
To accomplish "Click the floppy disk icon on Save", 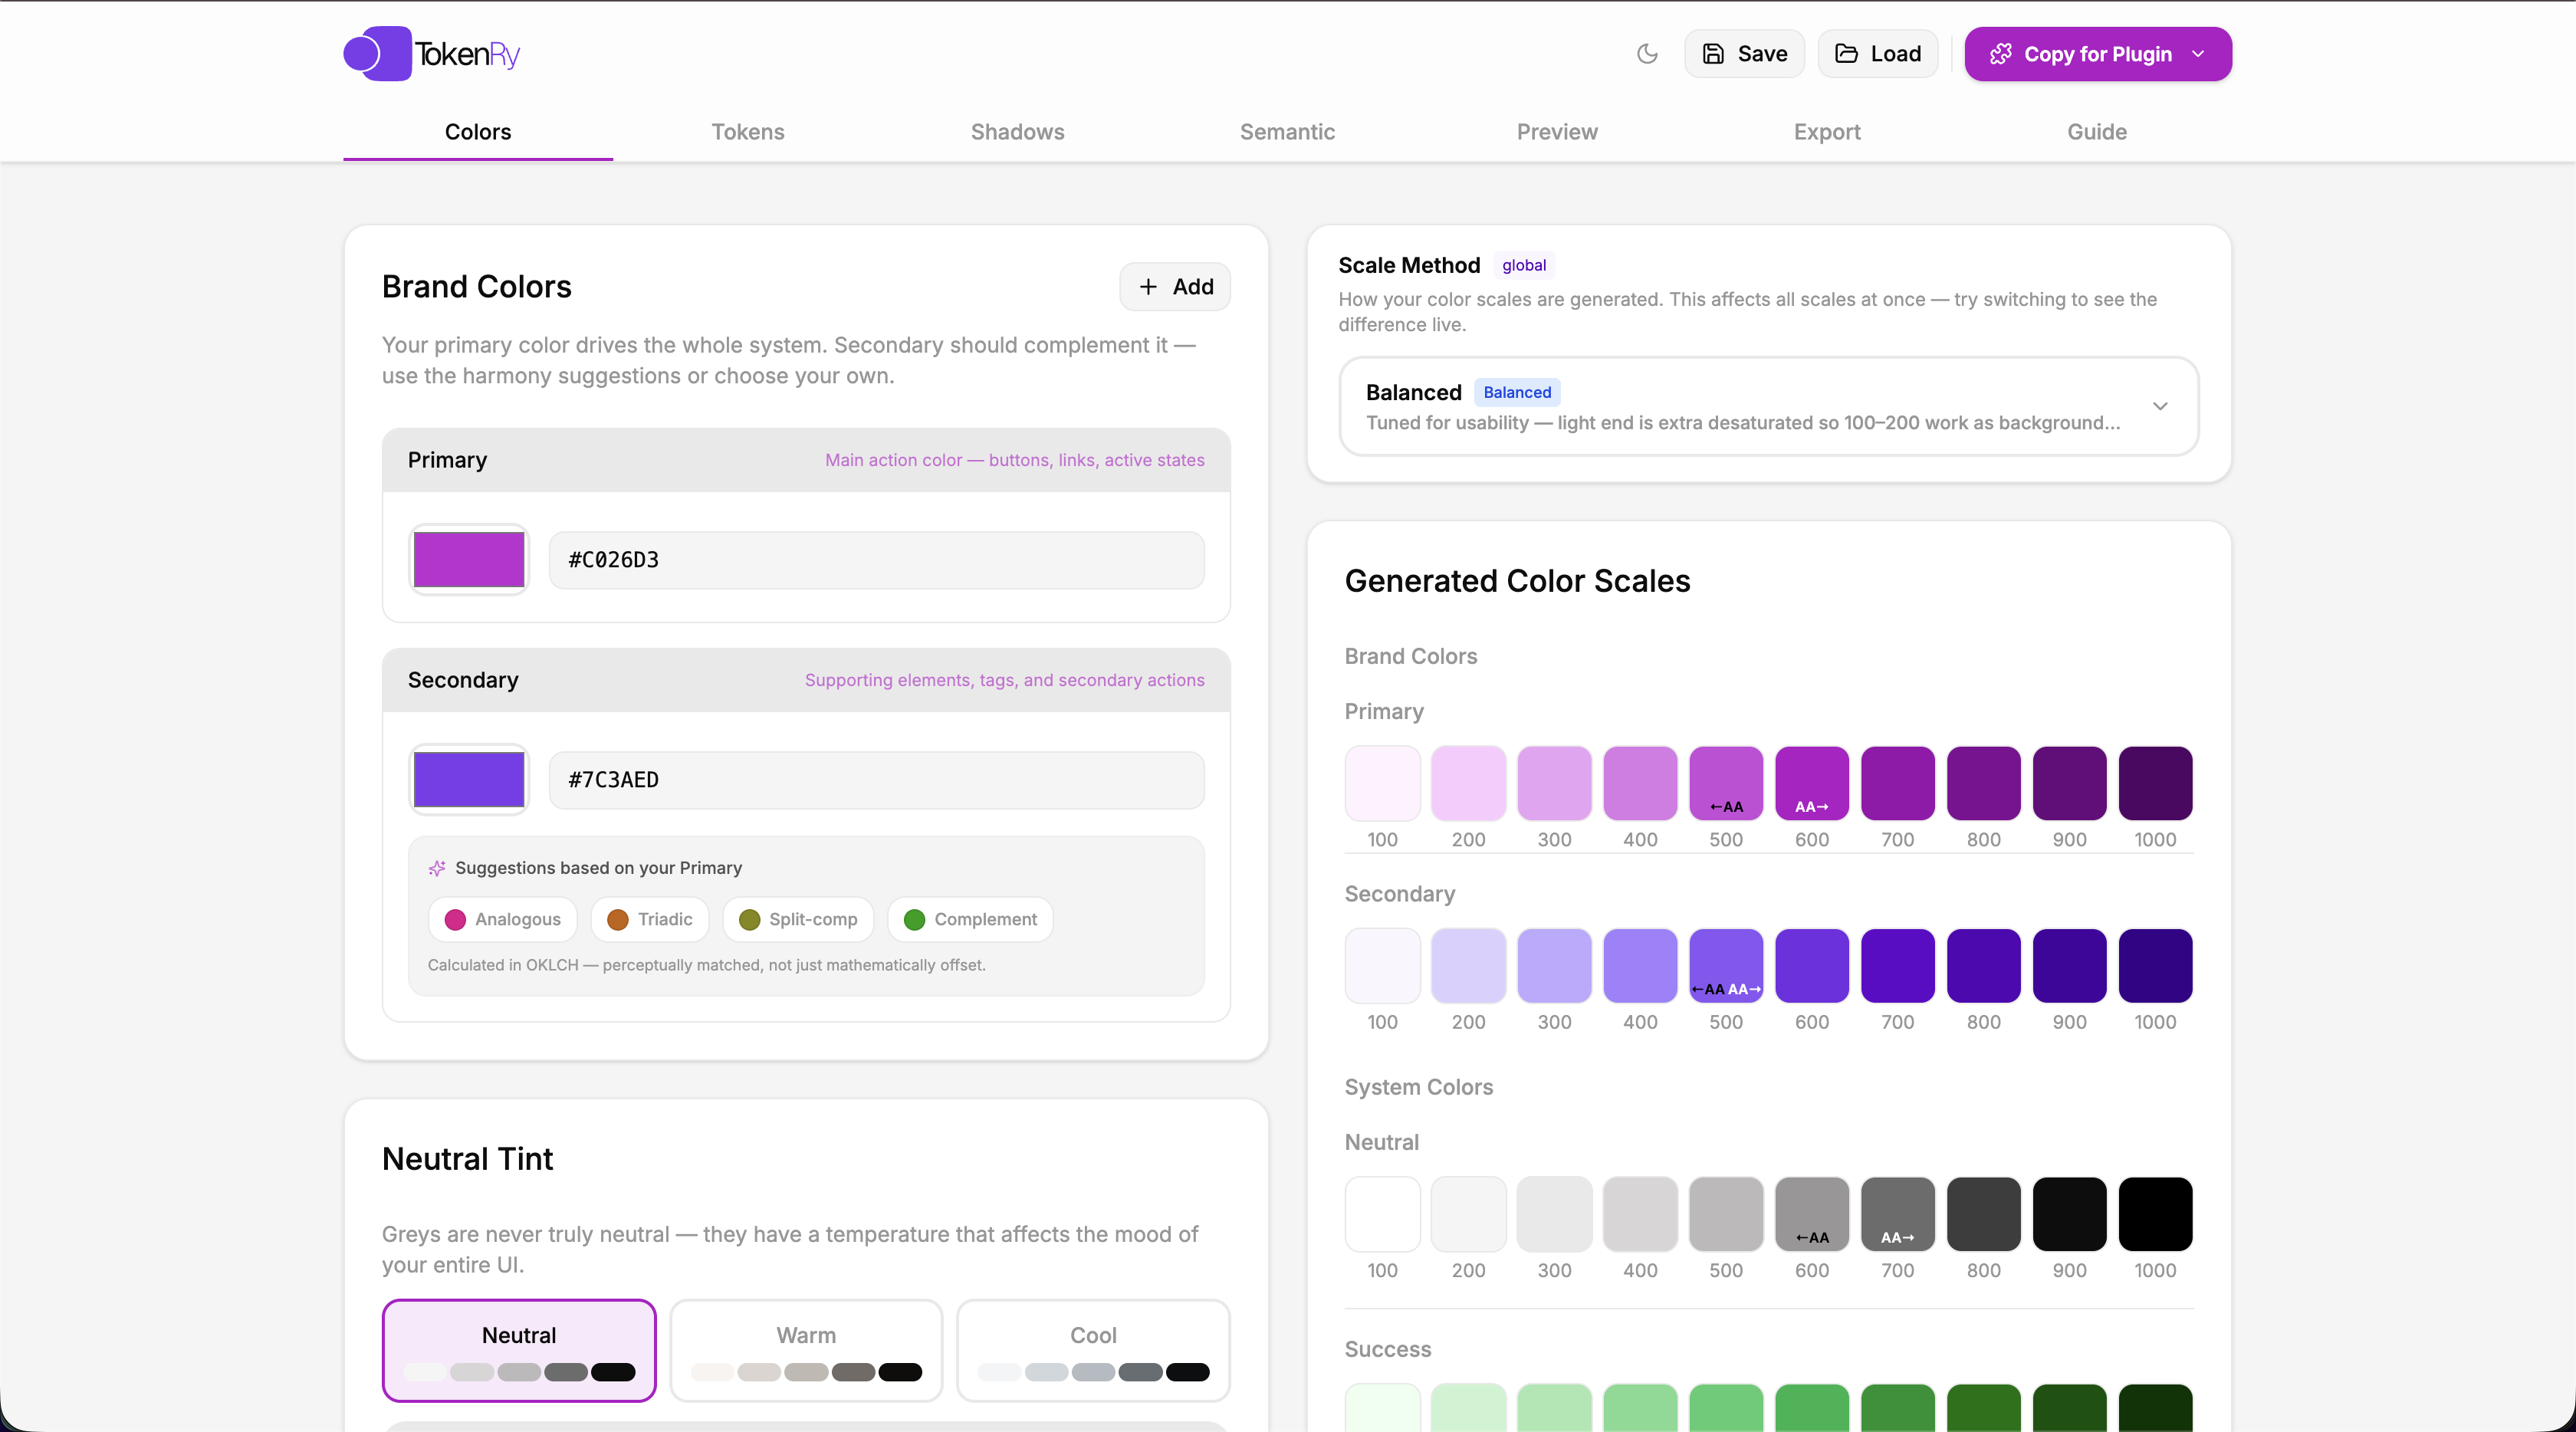I will pyautogui.click(x=1714, y=54).
